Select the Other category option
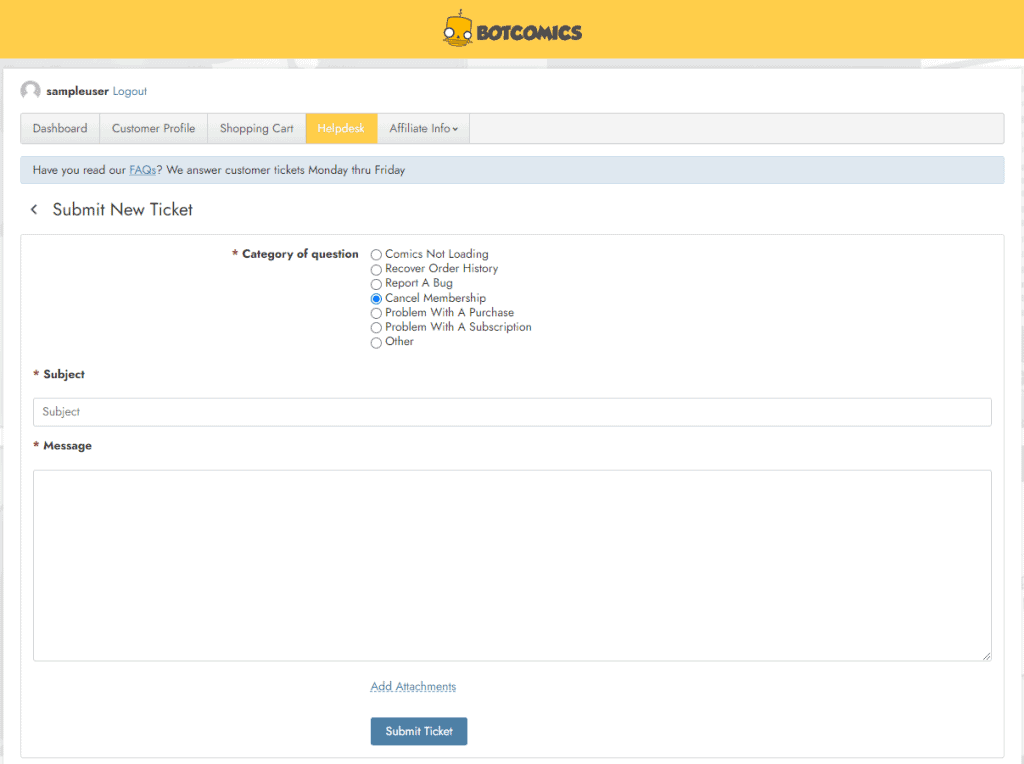1024x764 pixels. pyautogui.click(x=376, y=343)
